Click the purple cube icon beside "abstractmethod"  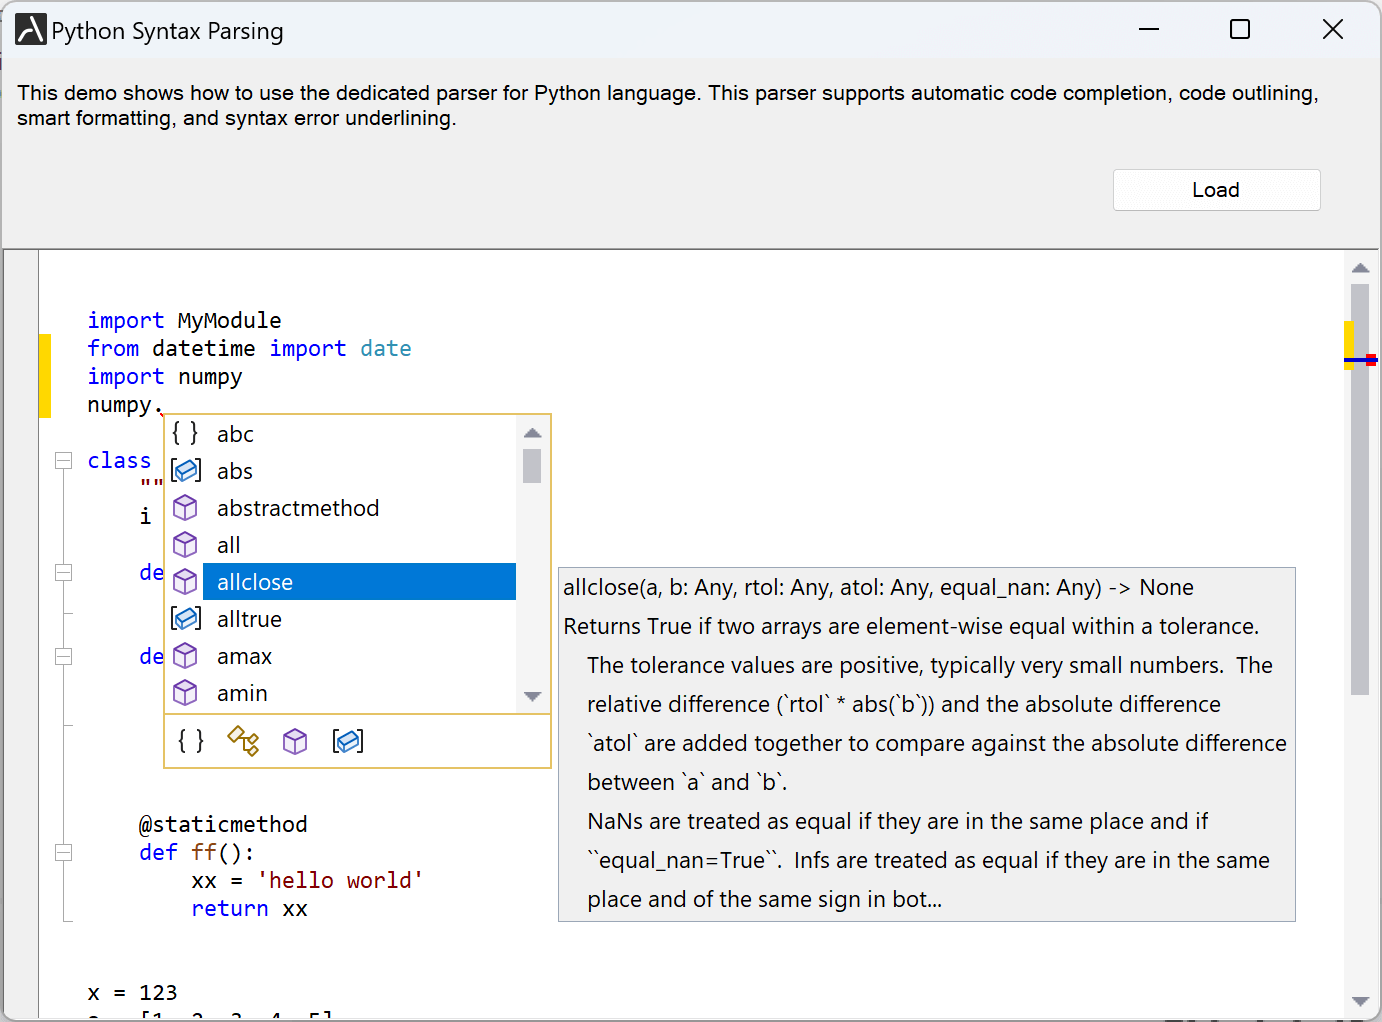pos(186,507)
